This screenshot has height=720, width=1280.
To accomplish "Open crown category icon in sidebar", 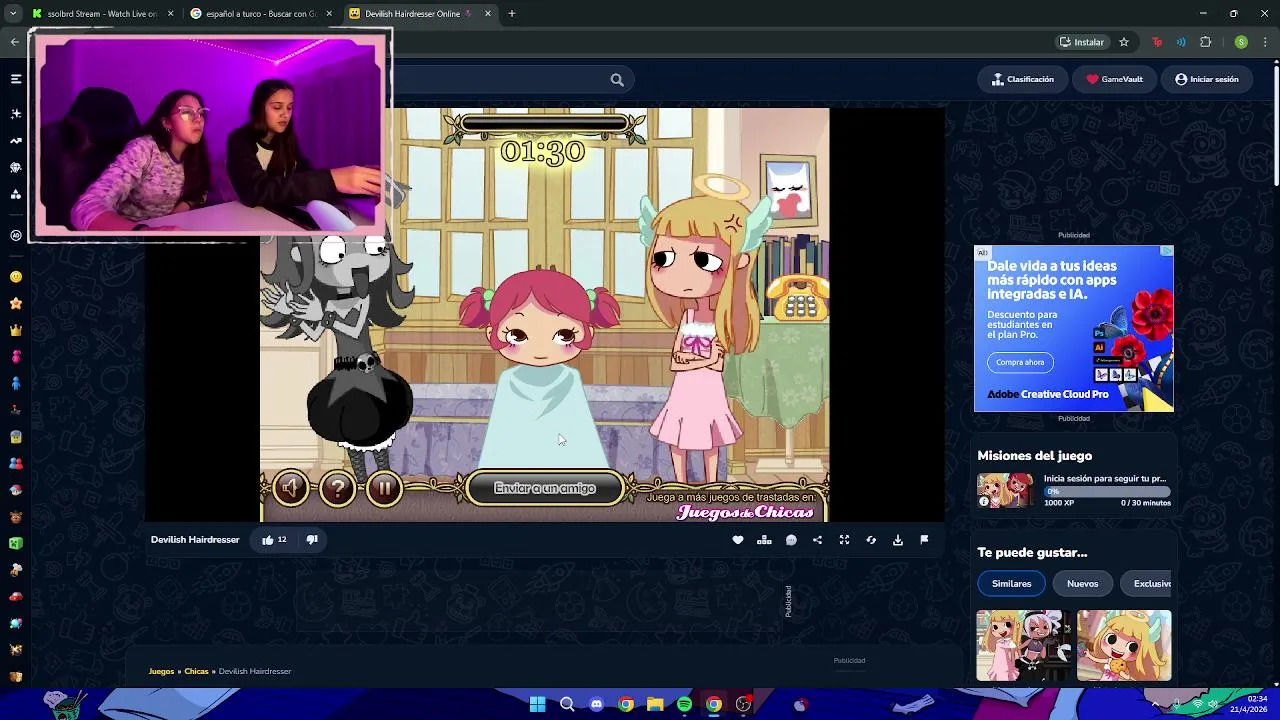I will pos(16,330).
